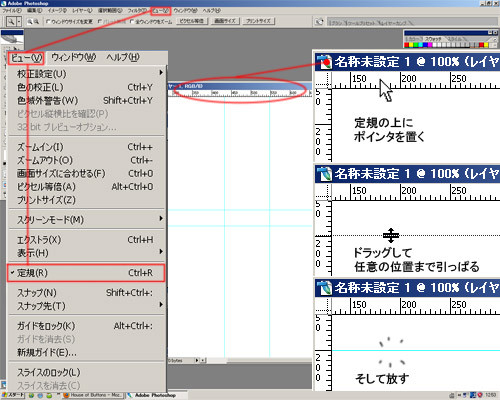Viewport: 500px width, 400px height.
Task: Click the プリントサイズ button in options bar
Action: pyautogui.click(x=259, y=21)
